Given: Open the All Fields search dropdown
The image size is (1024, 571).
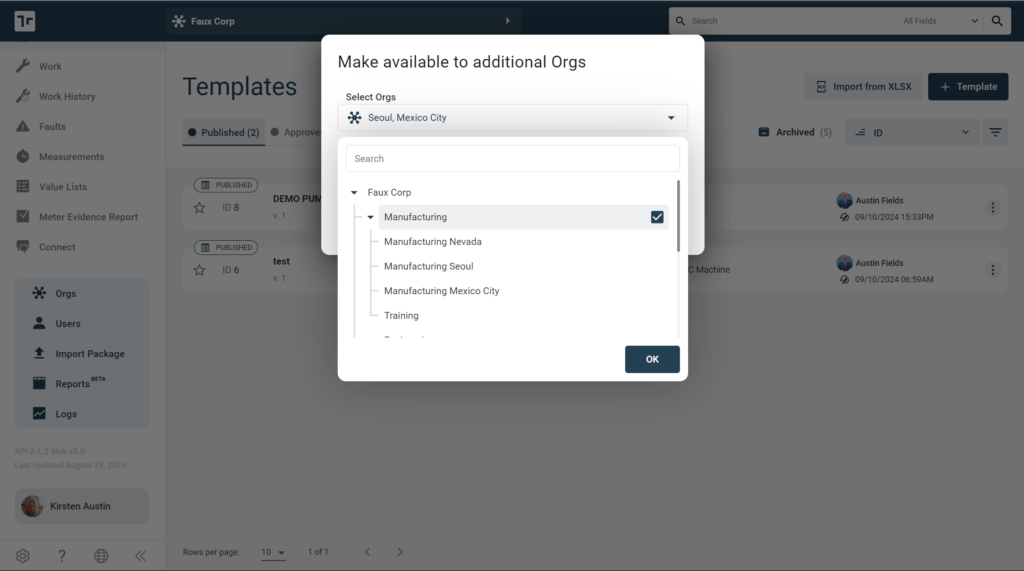Looking at the screenshot, I should [940, 21].
